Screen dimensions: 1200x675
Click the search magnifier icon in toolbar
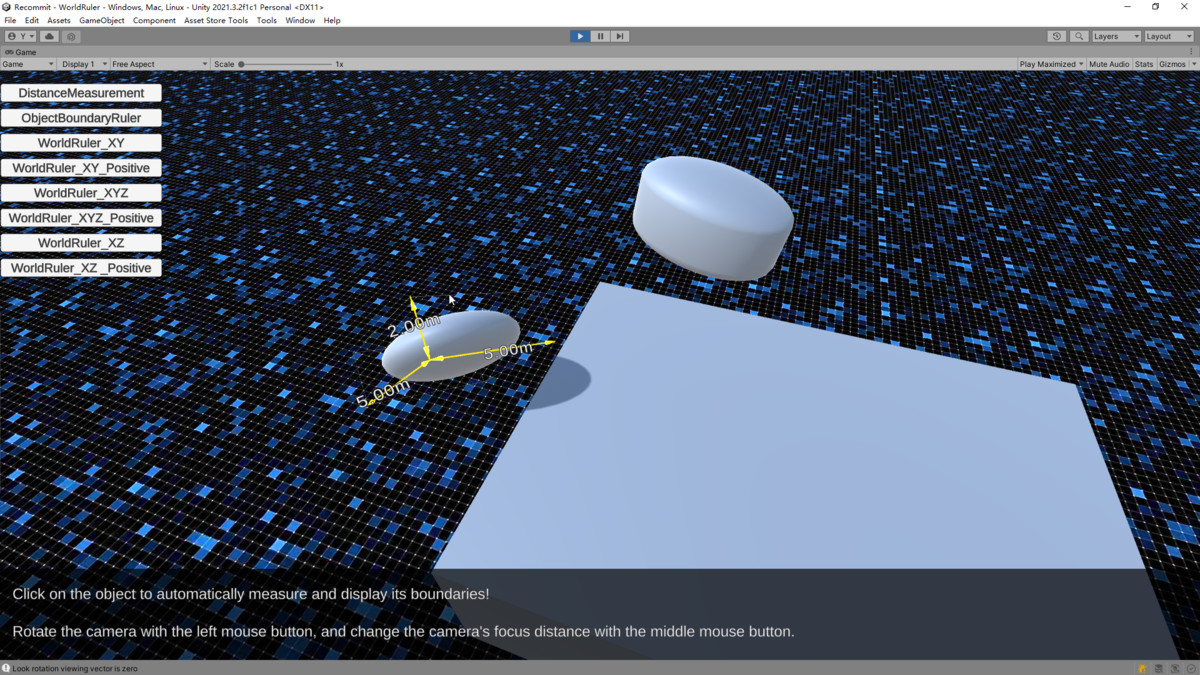(1079, 36)
